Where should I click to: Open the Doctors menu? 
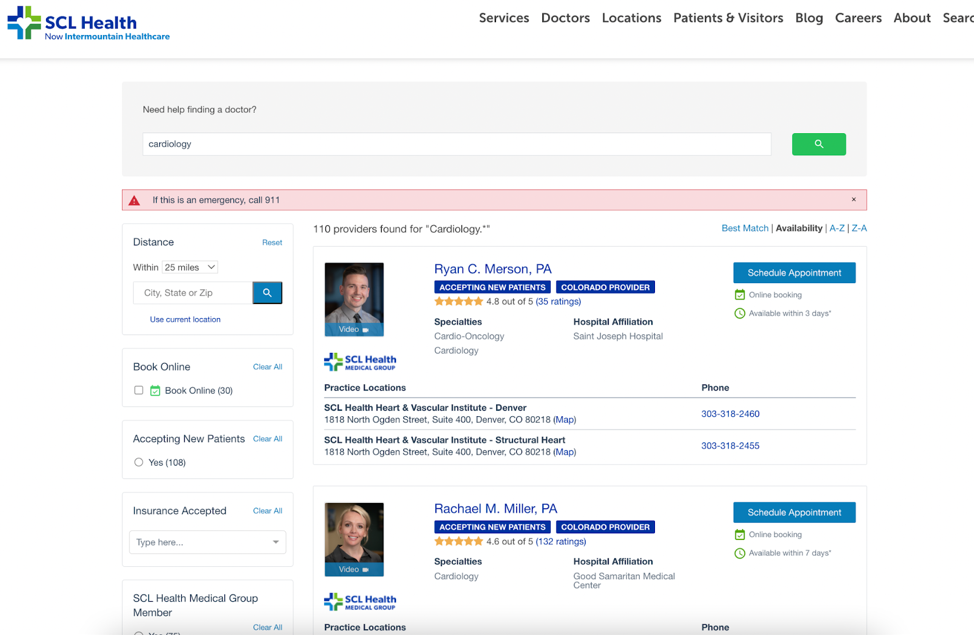pyautogui.click(x=565, y=18)
